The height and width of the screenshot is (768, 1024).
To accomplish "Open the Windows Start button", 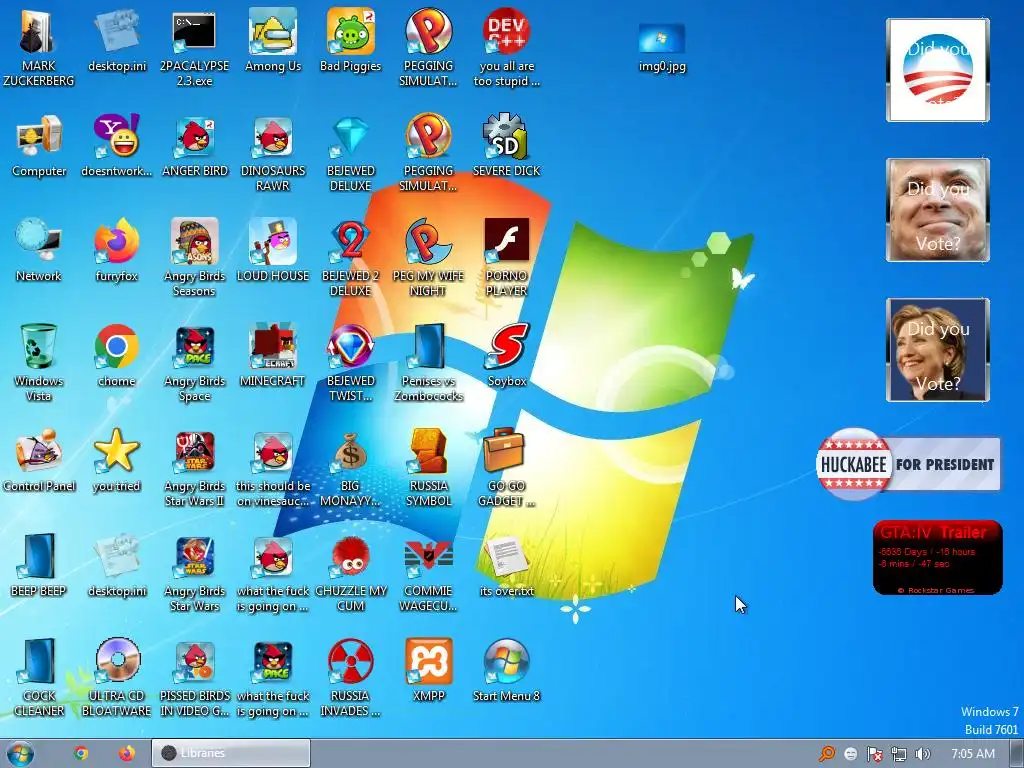I will [x=19, y=753].
